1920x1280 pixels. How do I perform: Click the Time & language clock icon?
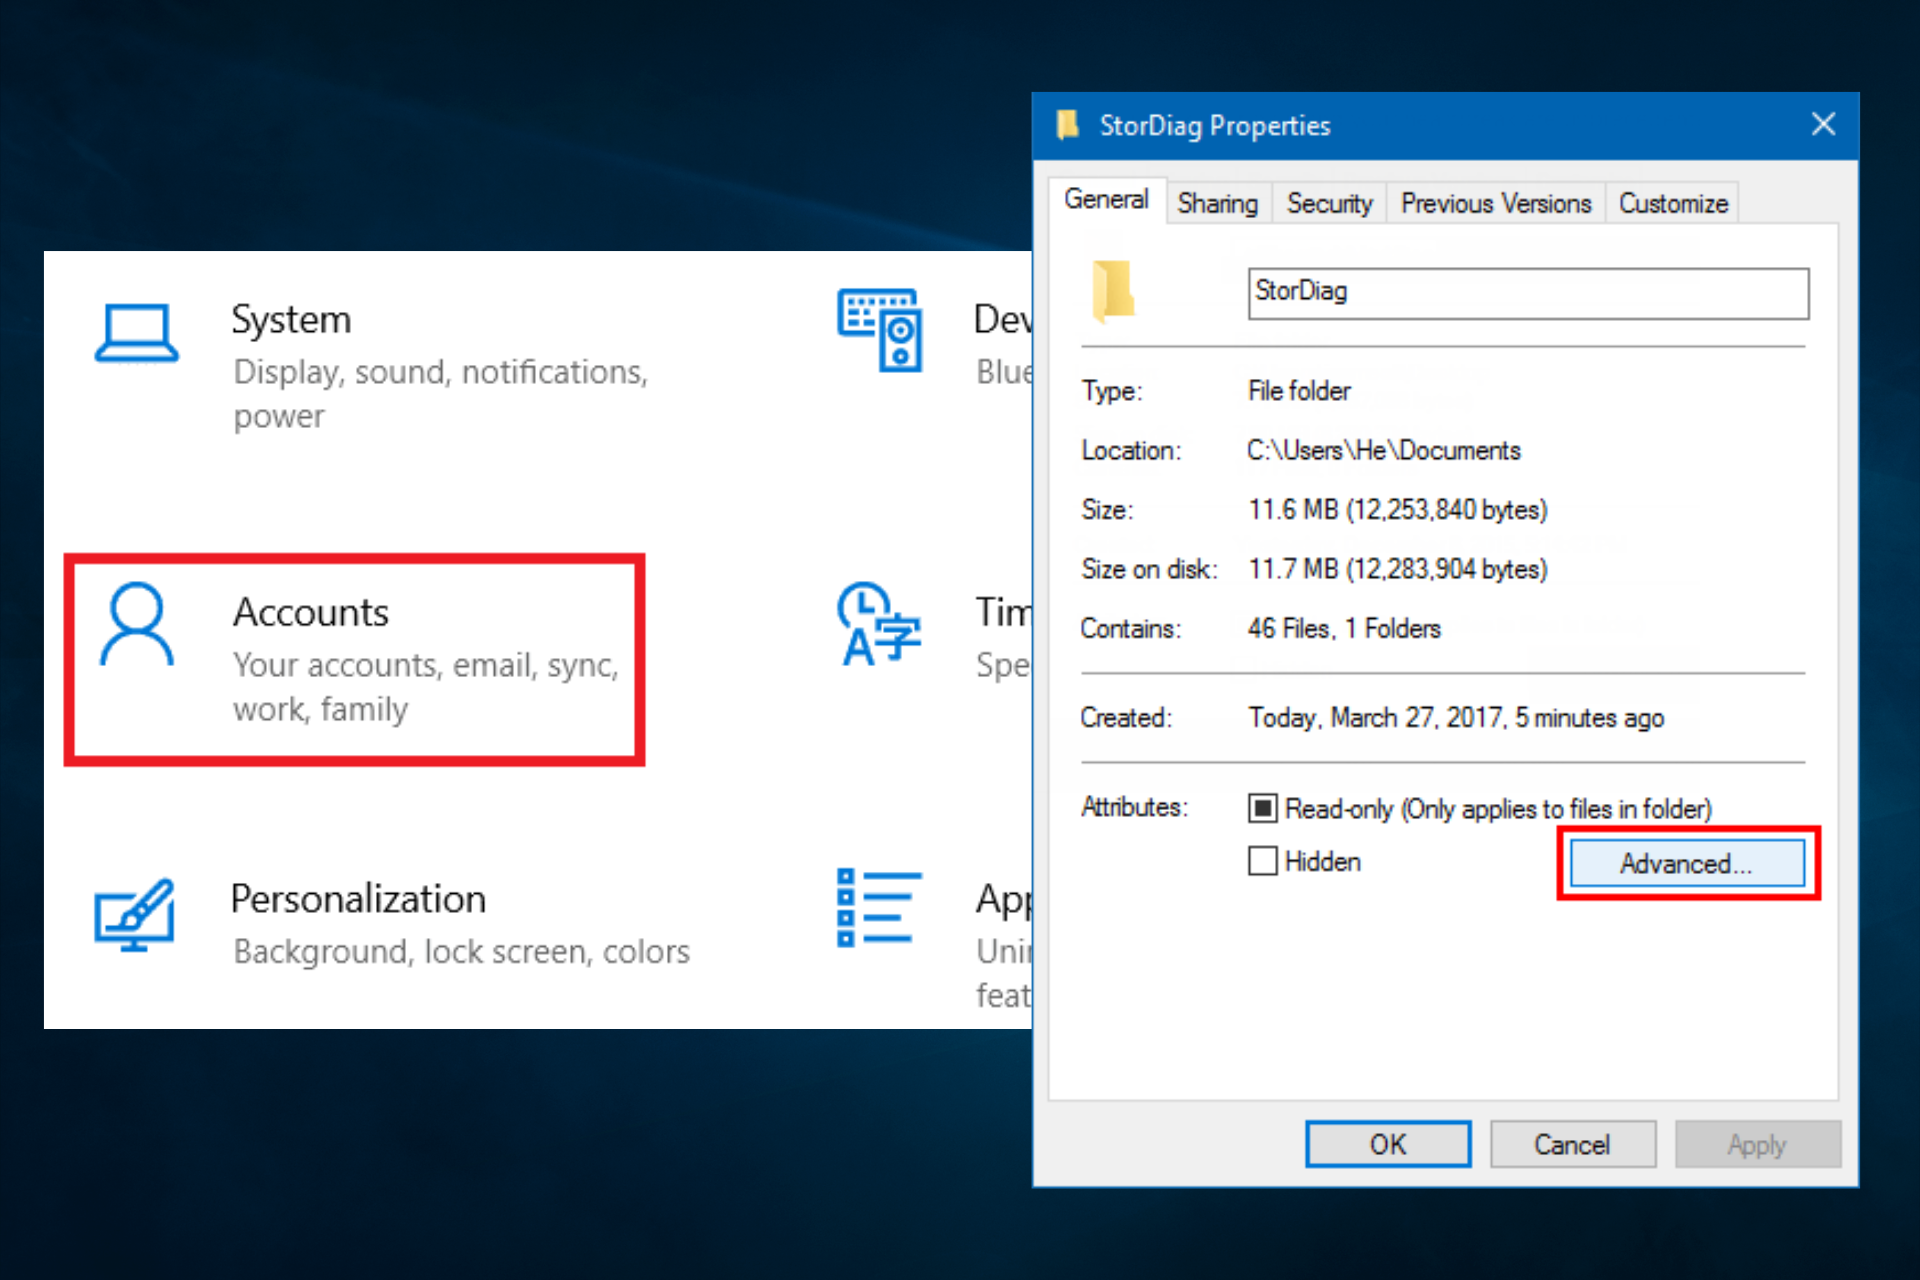coord(878,625)
